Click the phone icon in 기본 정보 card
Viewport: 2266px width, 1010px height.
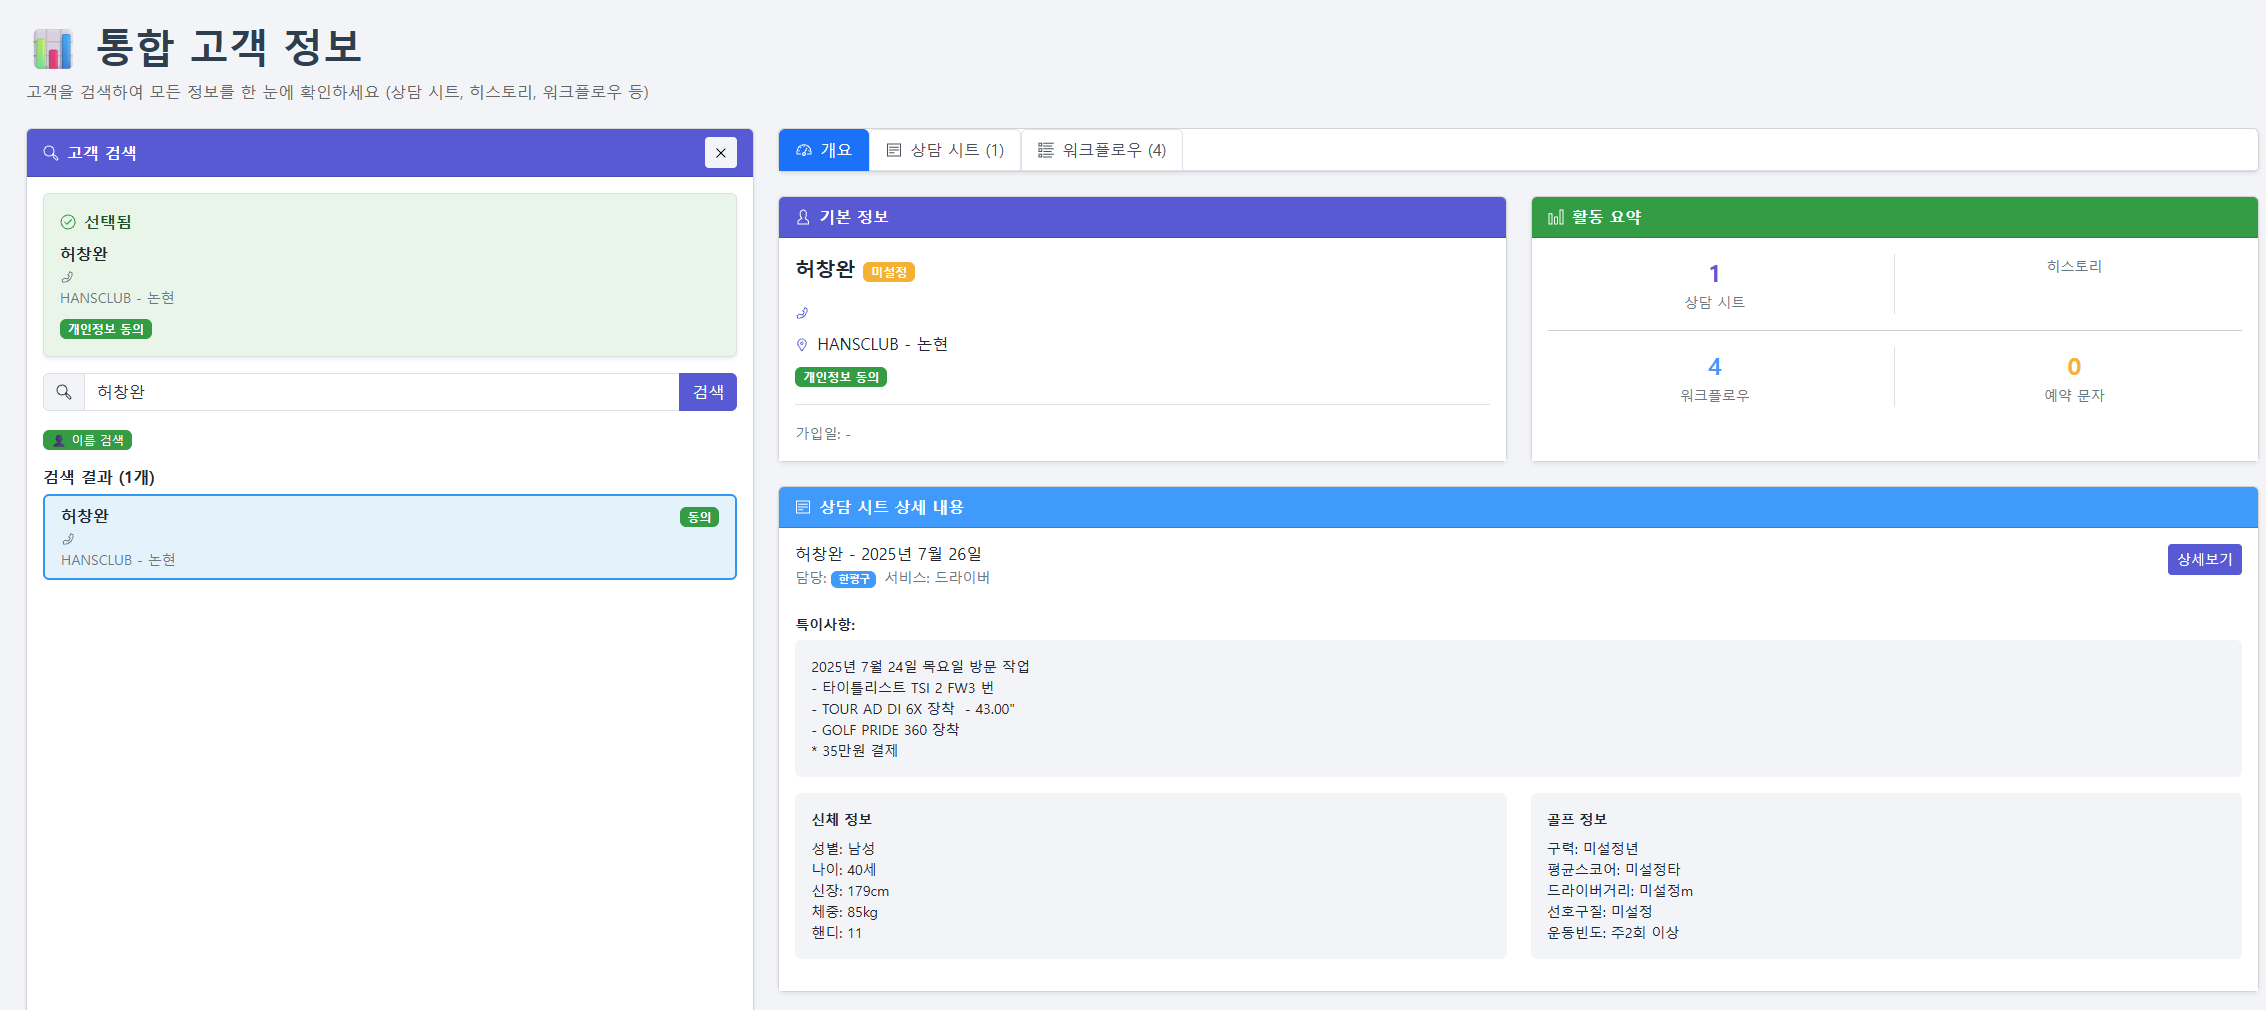click(802, 313)
